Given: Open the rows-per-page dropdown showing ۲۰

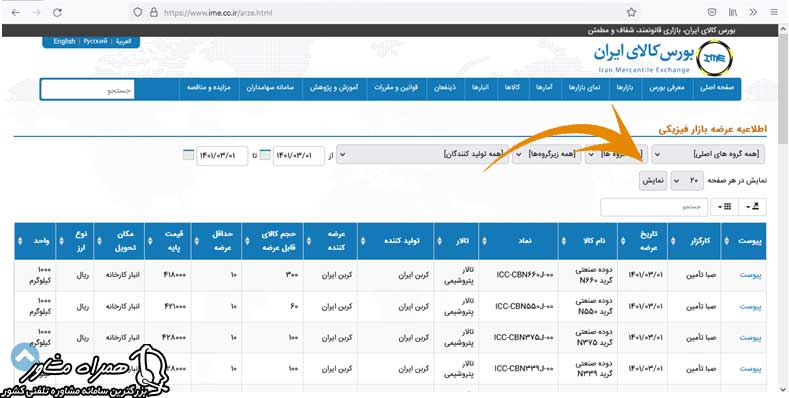Looking at the screenshot, I should pyautogui.click(x=687, y=180).
